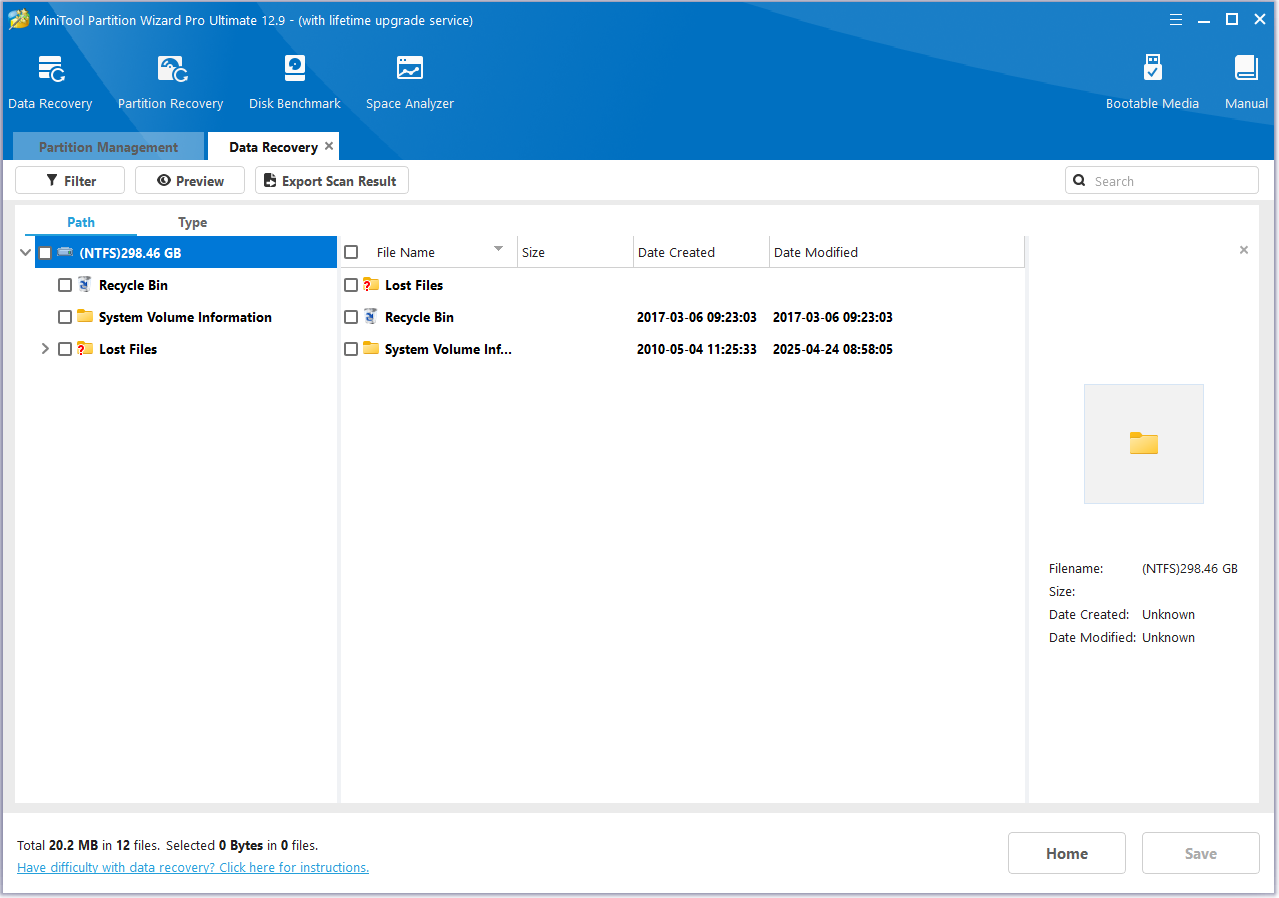Expand the Lost Files tree node
1279x898 pixels.
pos(45,349)
